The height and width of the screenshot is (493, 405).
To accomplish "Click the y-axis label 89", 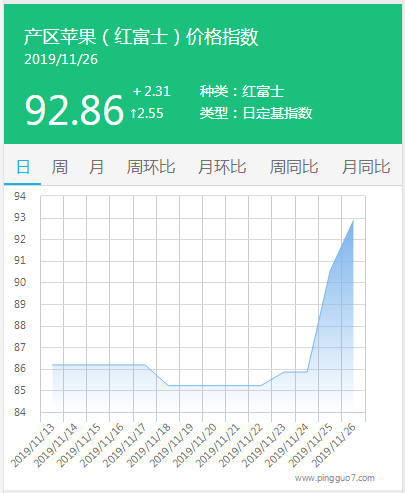I will pyautogui.click(x=20, y=304).
